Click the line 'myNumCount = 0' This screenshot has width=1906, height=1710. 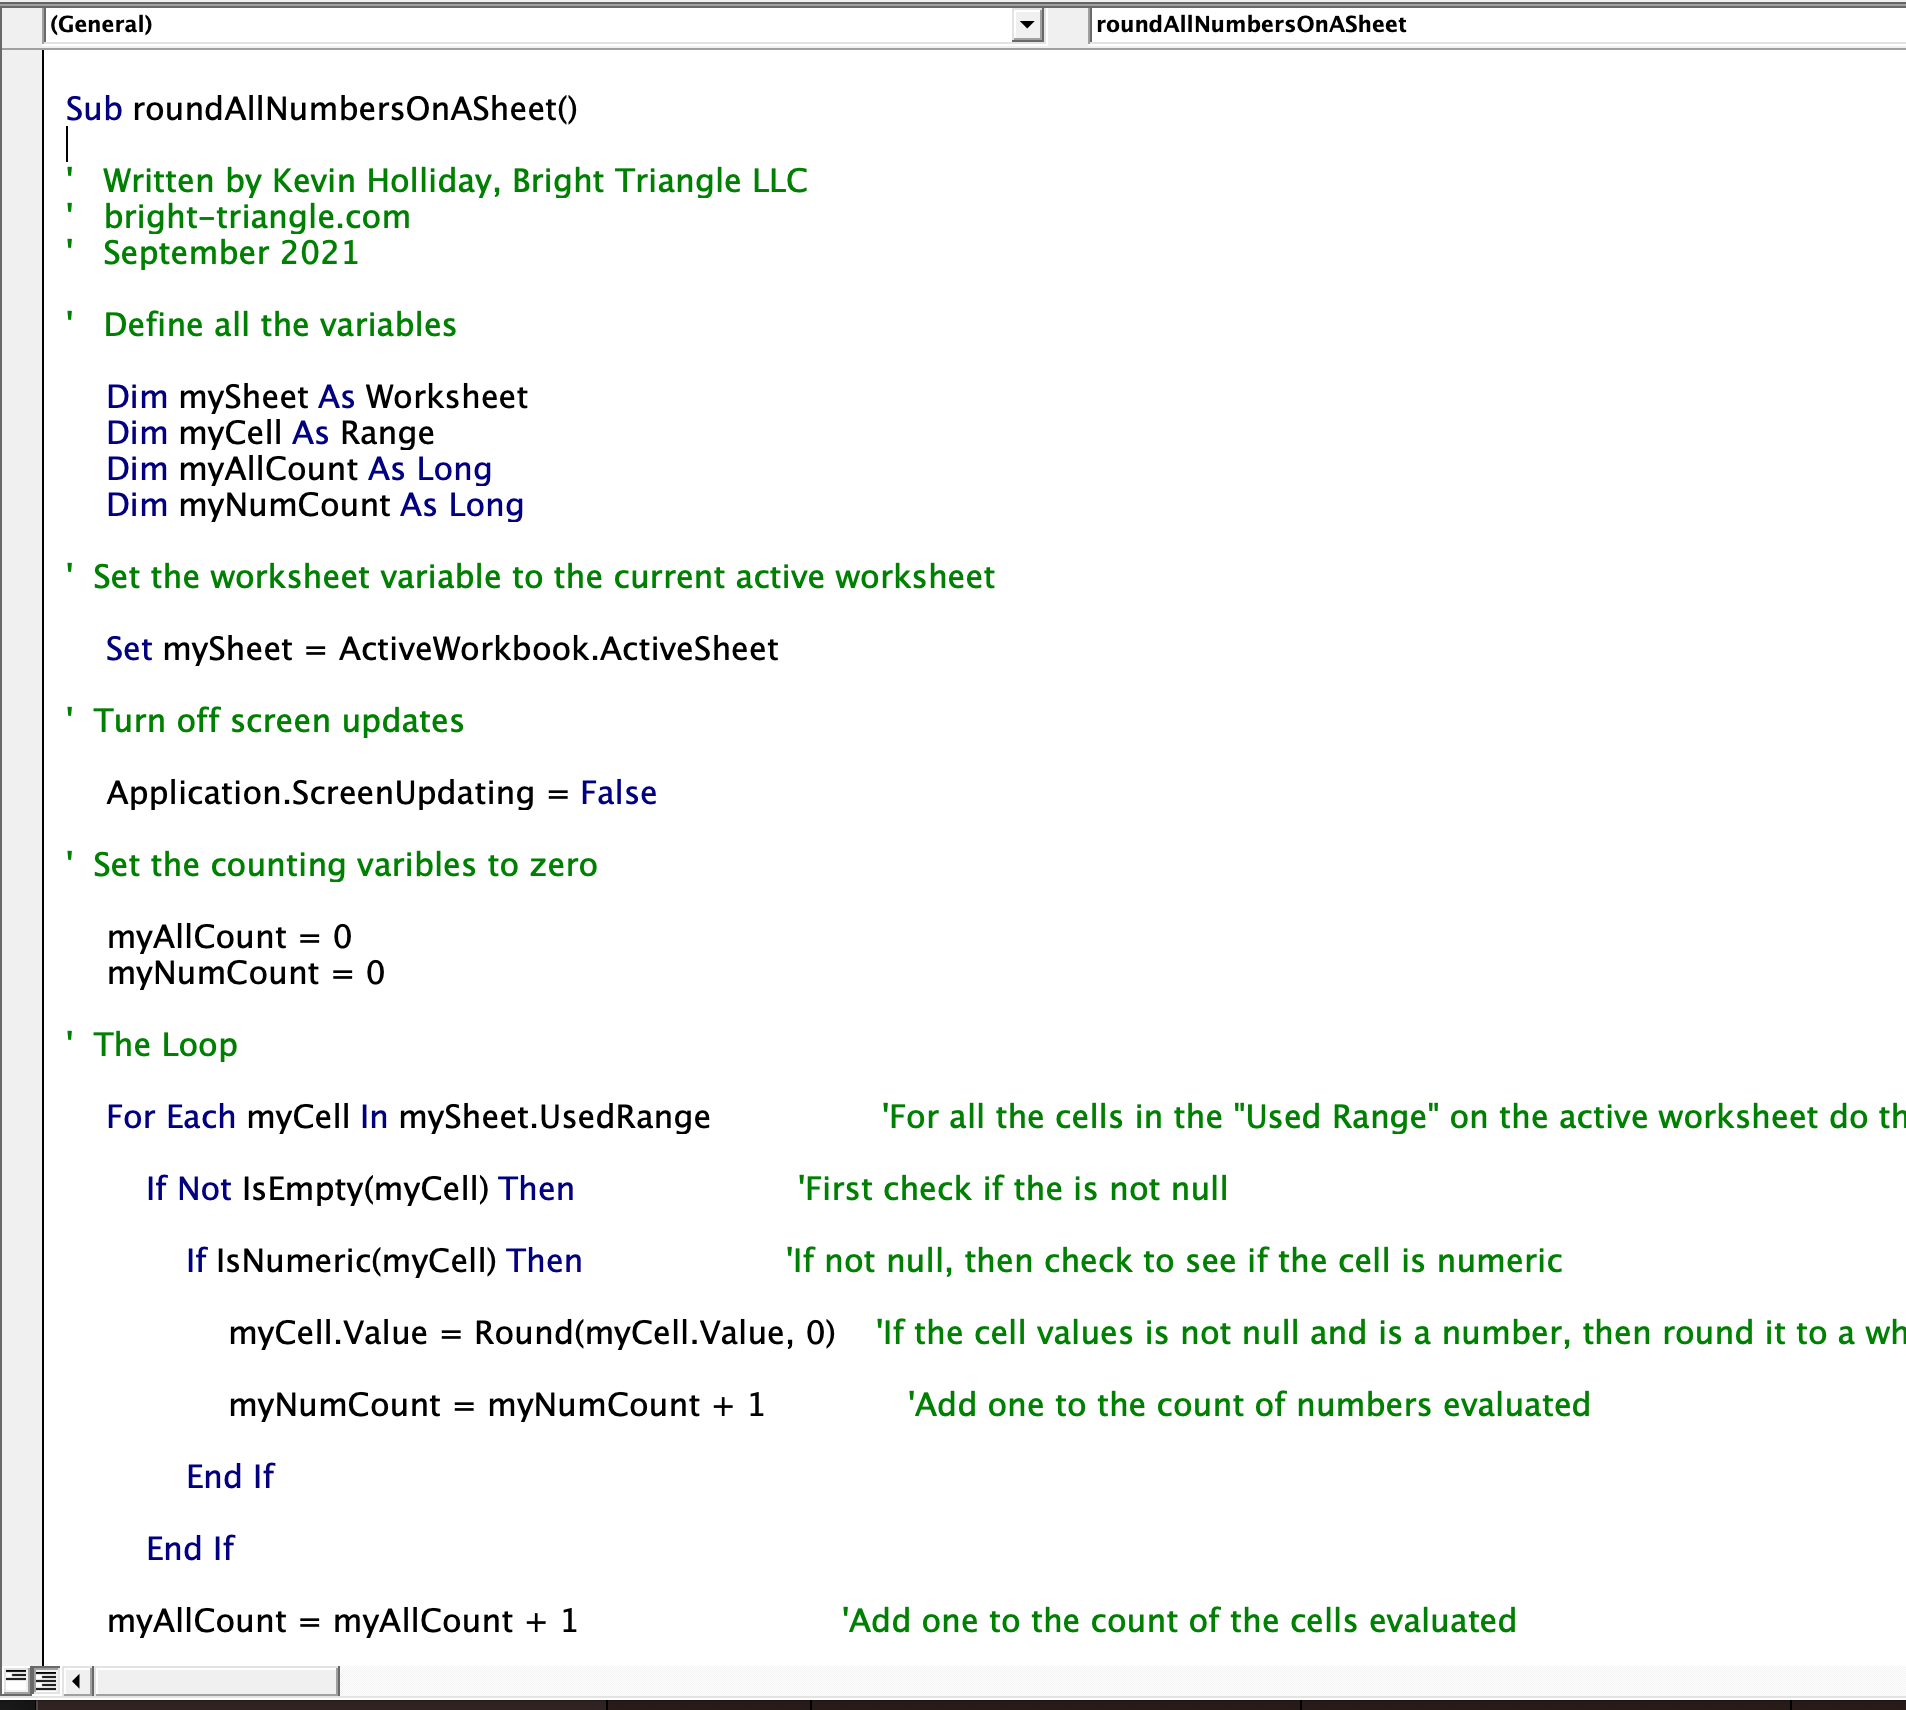246,973
